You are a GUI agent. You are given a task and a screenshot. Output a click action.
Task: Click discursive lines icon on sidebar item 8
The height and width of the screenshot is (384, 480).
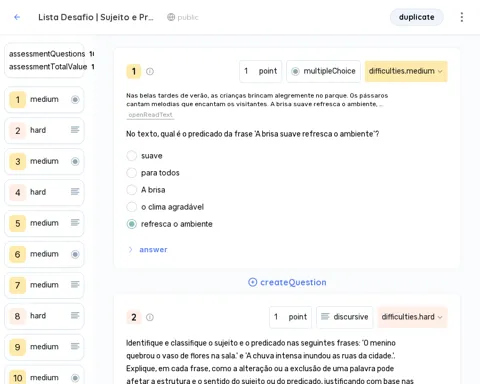(75, 315)
